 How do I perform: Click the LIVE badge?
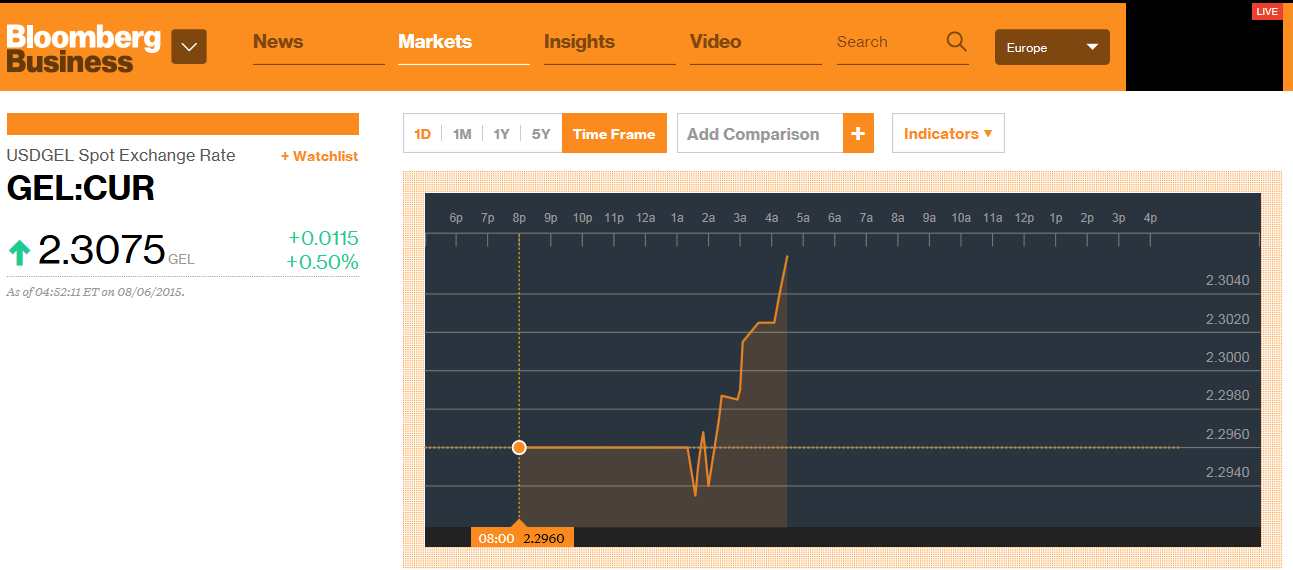[x=1267, y=12]
